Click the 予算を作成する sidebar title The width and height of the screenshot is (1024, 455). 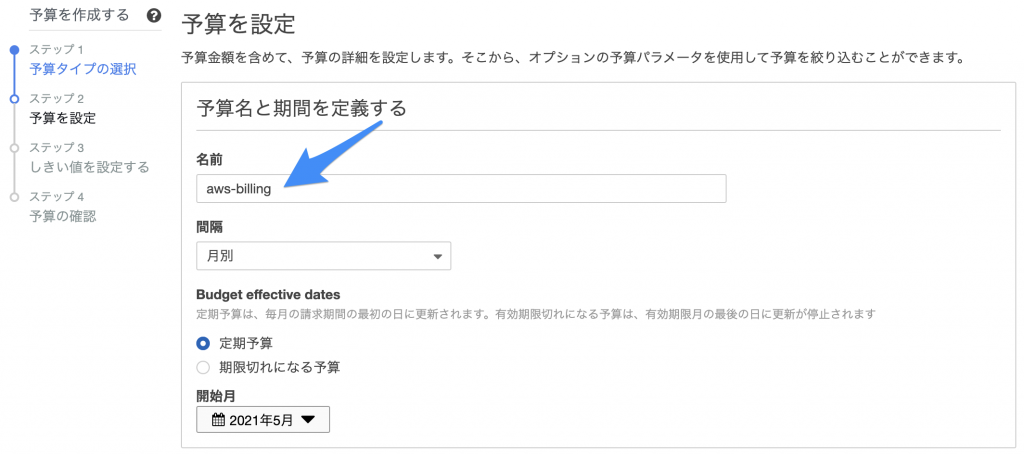pyautogui.click(x=79, y=15)
